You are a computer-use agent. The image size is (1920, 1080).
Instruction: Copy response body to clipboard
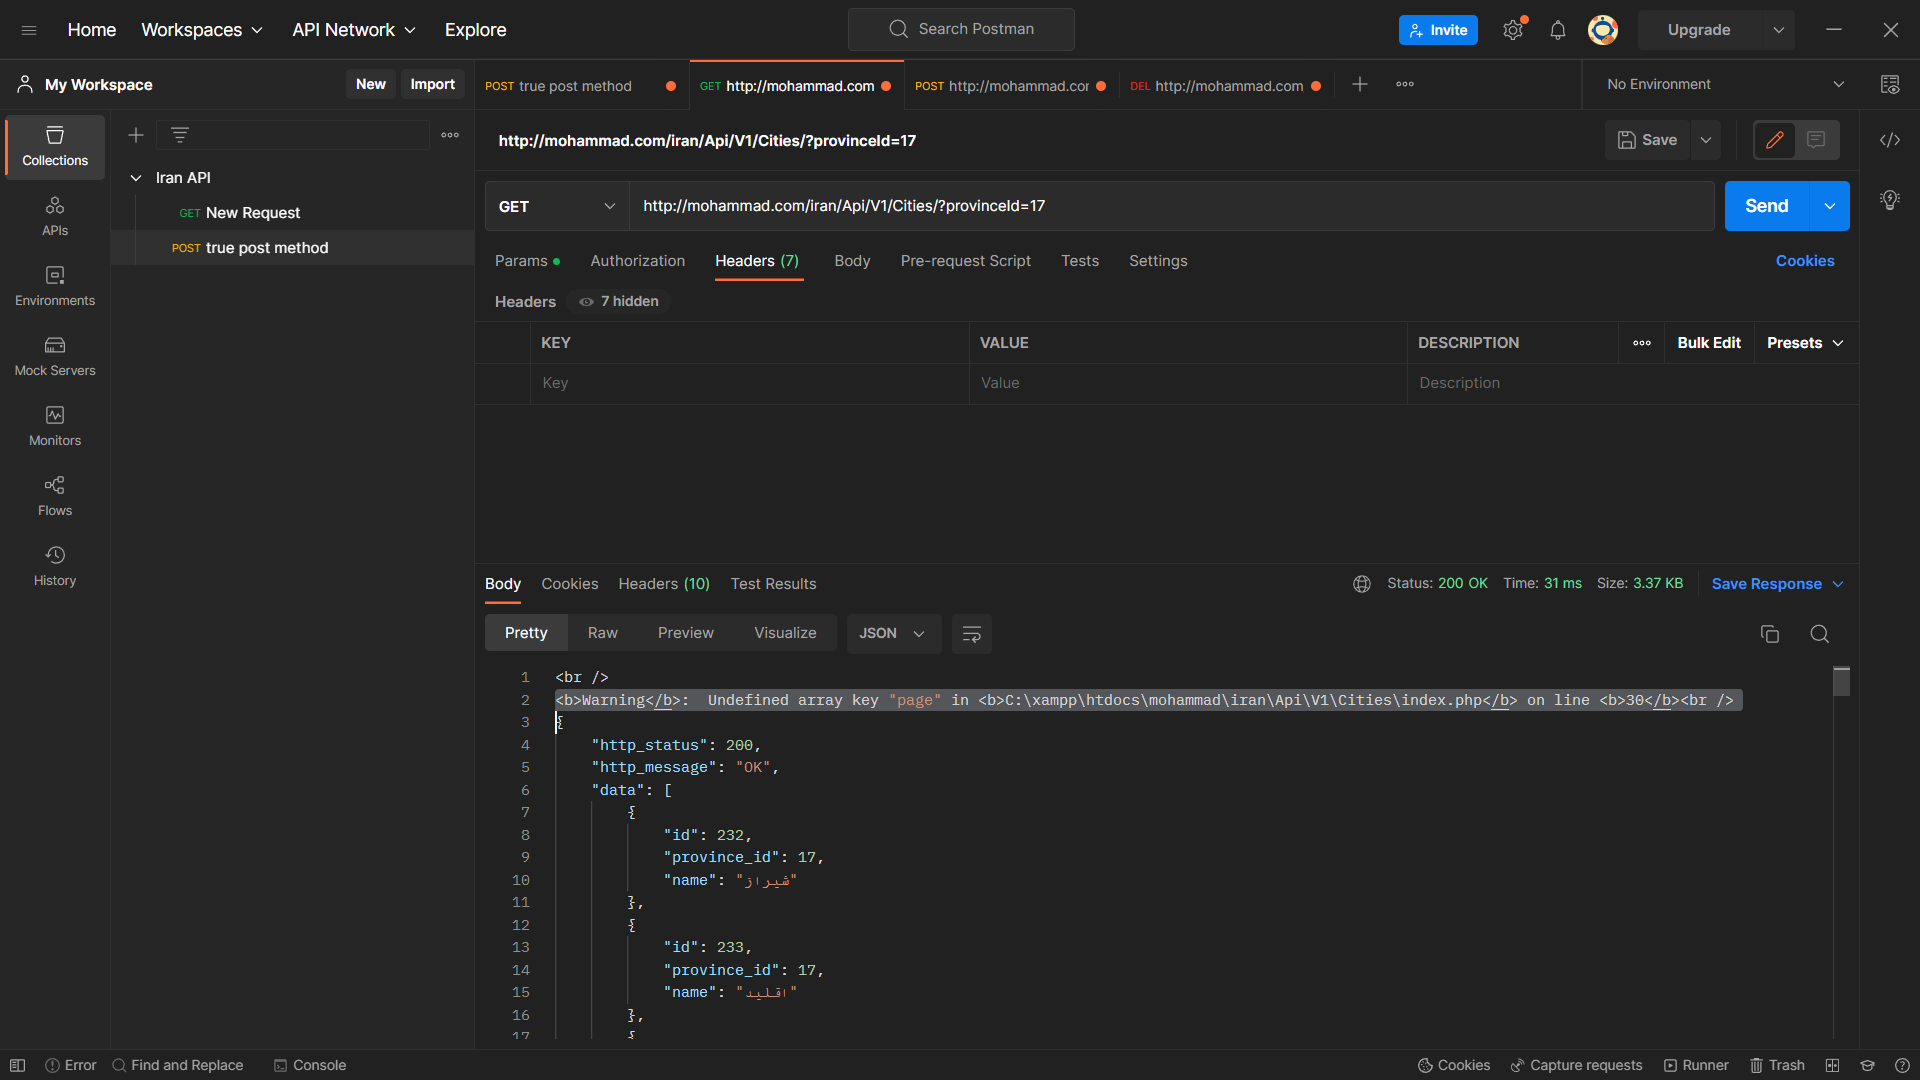pos(1770,634)
